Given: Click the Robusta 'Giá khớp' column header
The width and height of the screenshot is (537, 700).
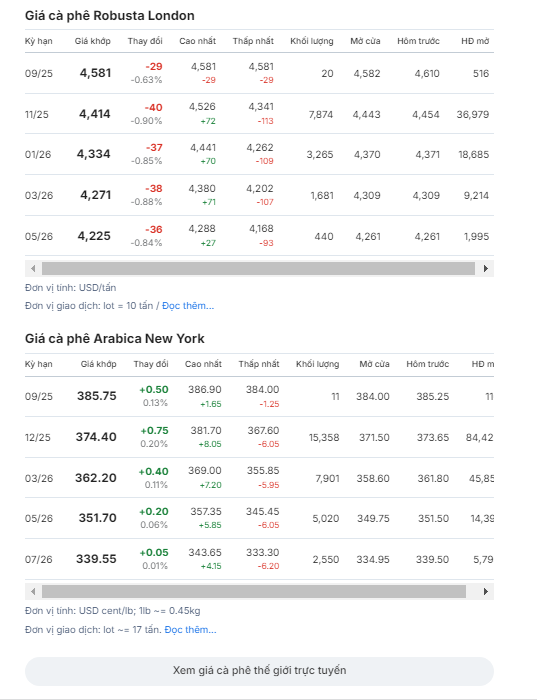Looking at the screenshot, I should 92,41.
